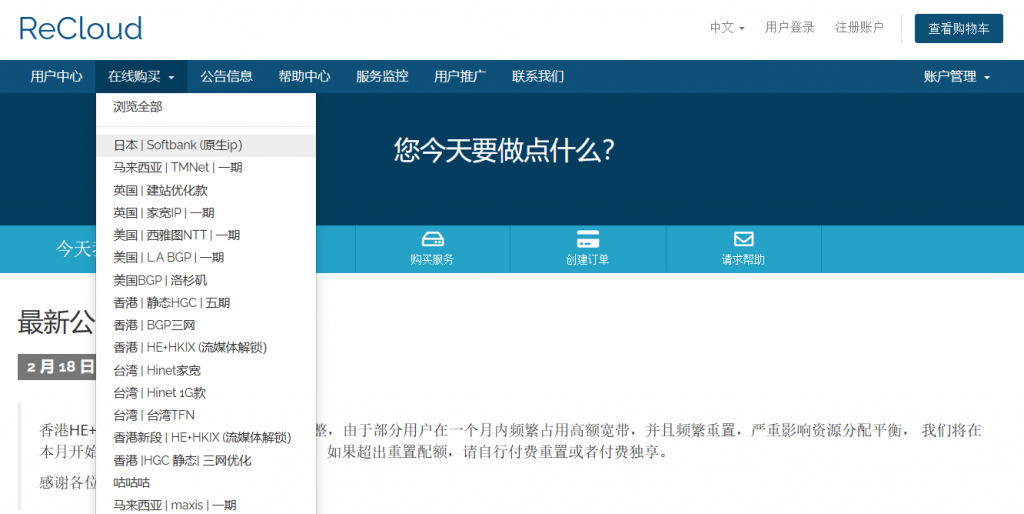Viewport: 1024px width, 514px height.
Task: Open 服务监控 in navigation bar
Action: 382,76
